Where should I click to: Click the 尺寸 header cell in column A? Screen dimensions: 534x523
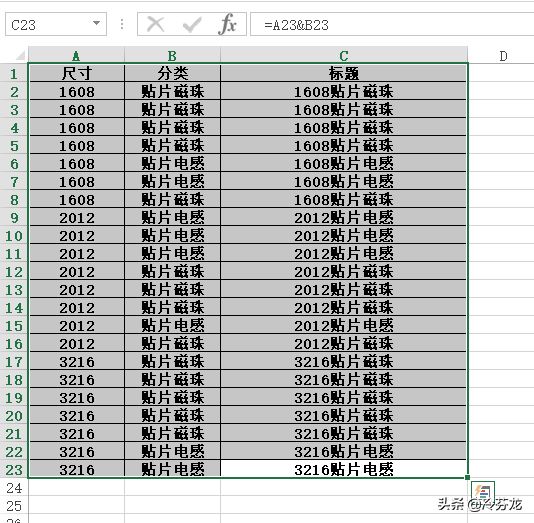pyautogui.click(x=77, y=73)
